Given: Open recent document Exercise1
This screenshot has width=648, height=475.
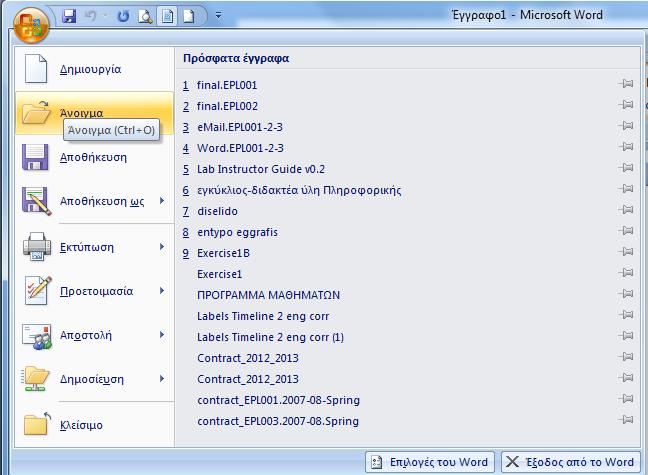Looking at the screenshot, I should click(x=219, y=274).
